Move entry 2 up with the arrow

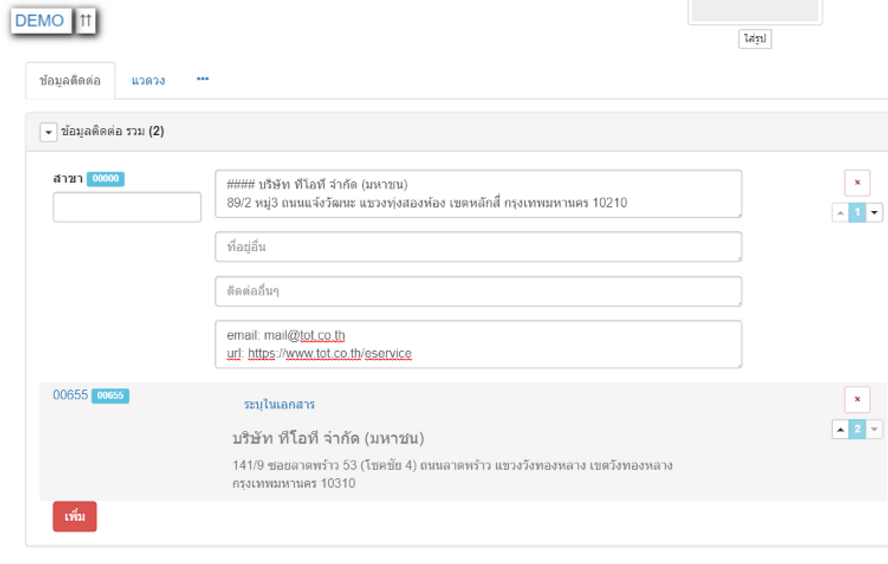click(840, 430)
